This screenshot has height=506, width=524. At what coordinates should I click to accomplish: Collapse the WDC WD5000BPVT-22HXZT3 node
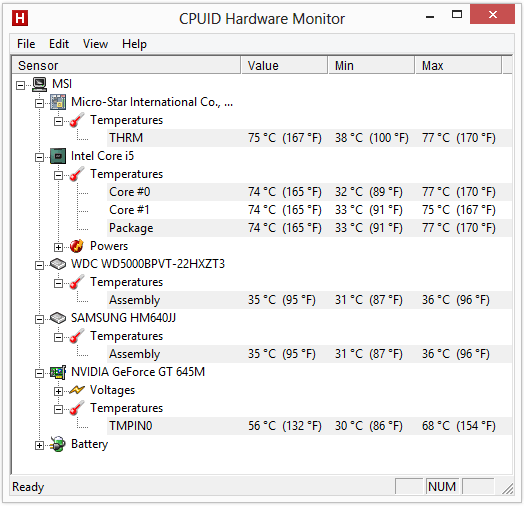[39, 265]
